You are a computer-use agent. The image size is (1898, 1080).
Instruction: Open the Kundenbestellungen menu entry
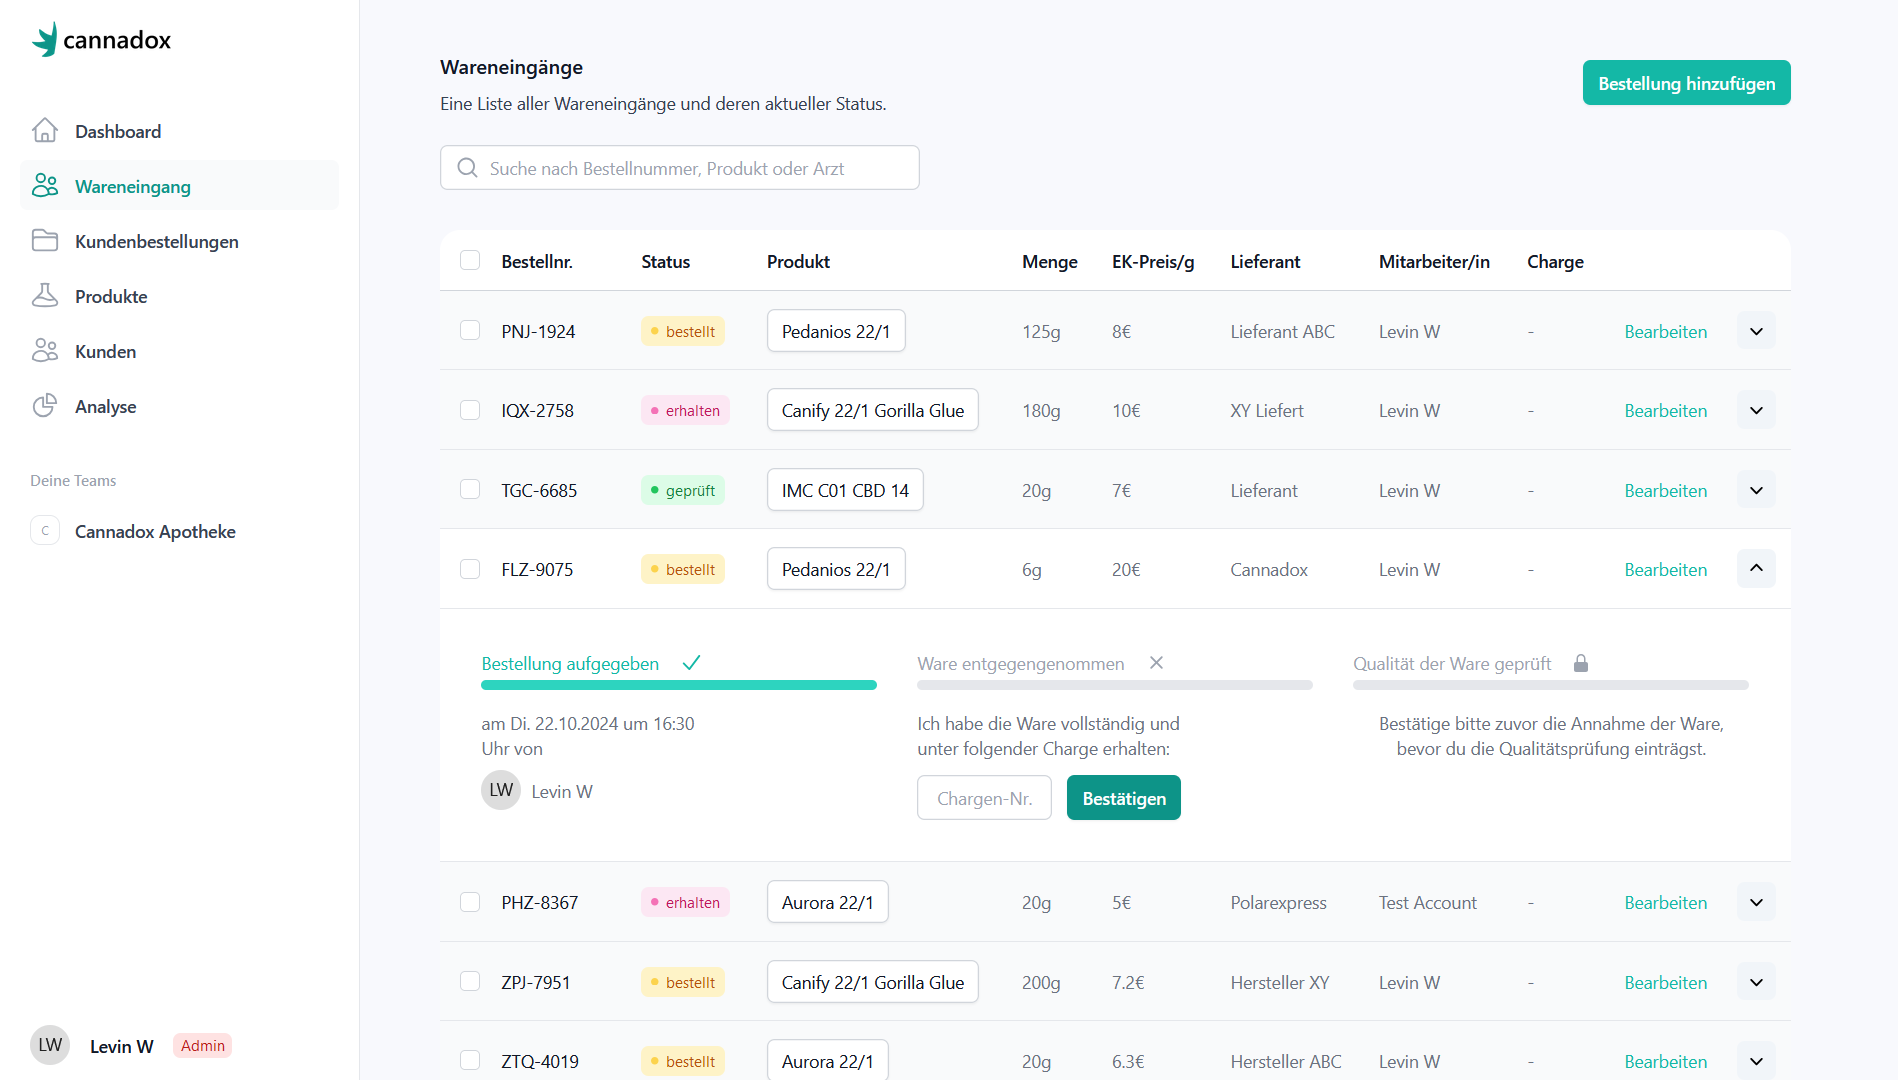point(157,240)
